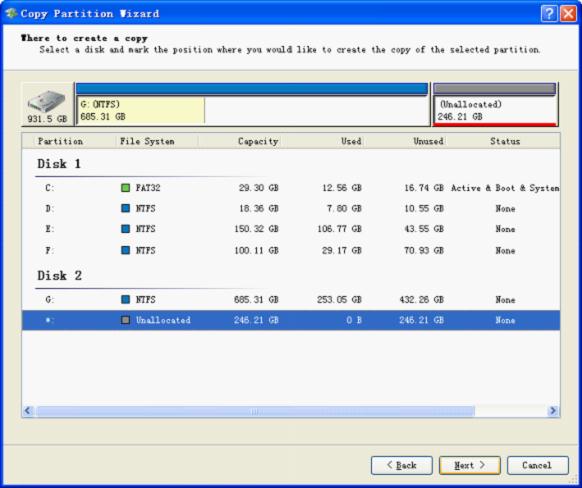Click the blue NTFS icon for D:
The width and height of the screenshot is (582, 488).
[125, 208]
